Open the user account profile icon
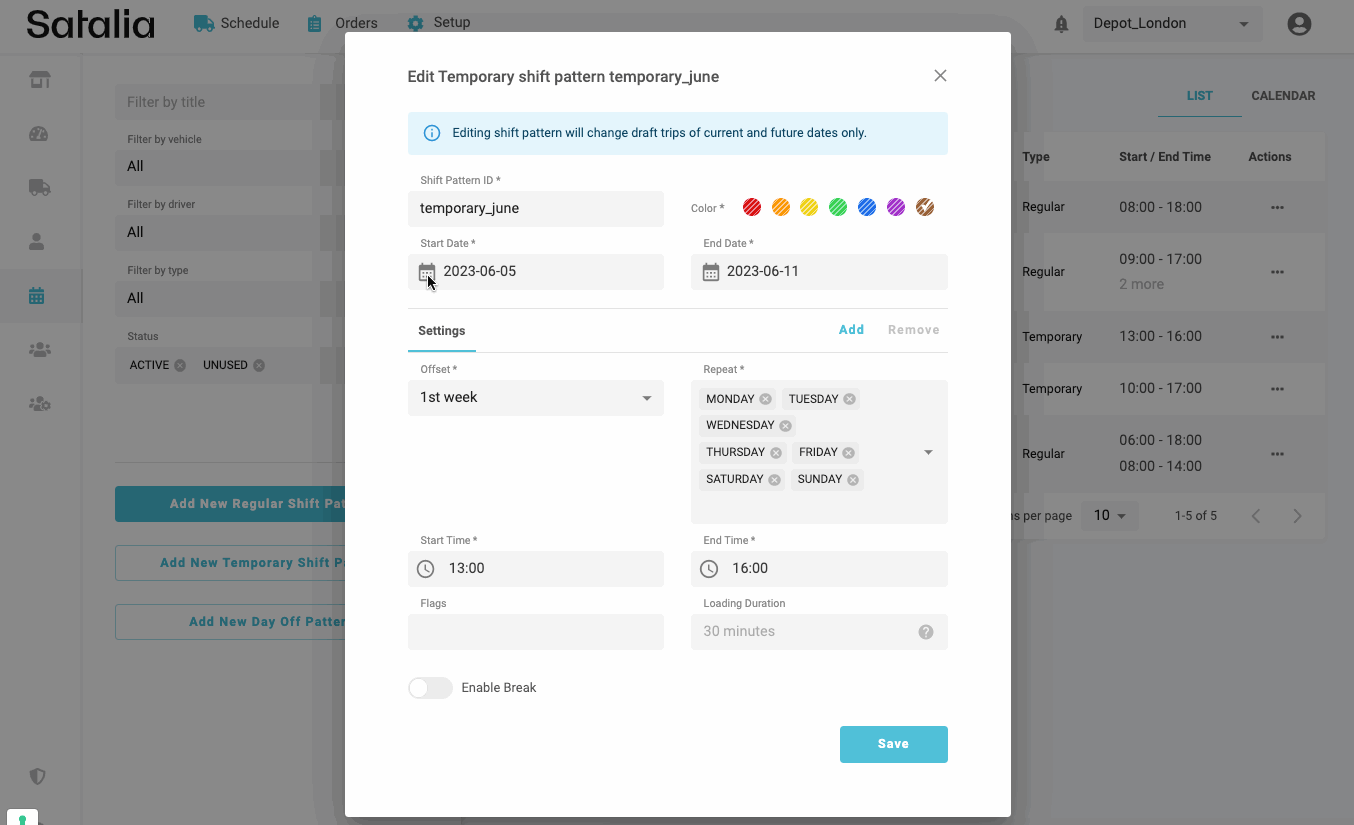 1299,24
